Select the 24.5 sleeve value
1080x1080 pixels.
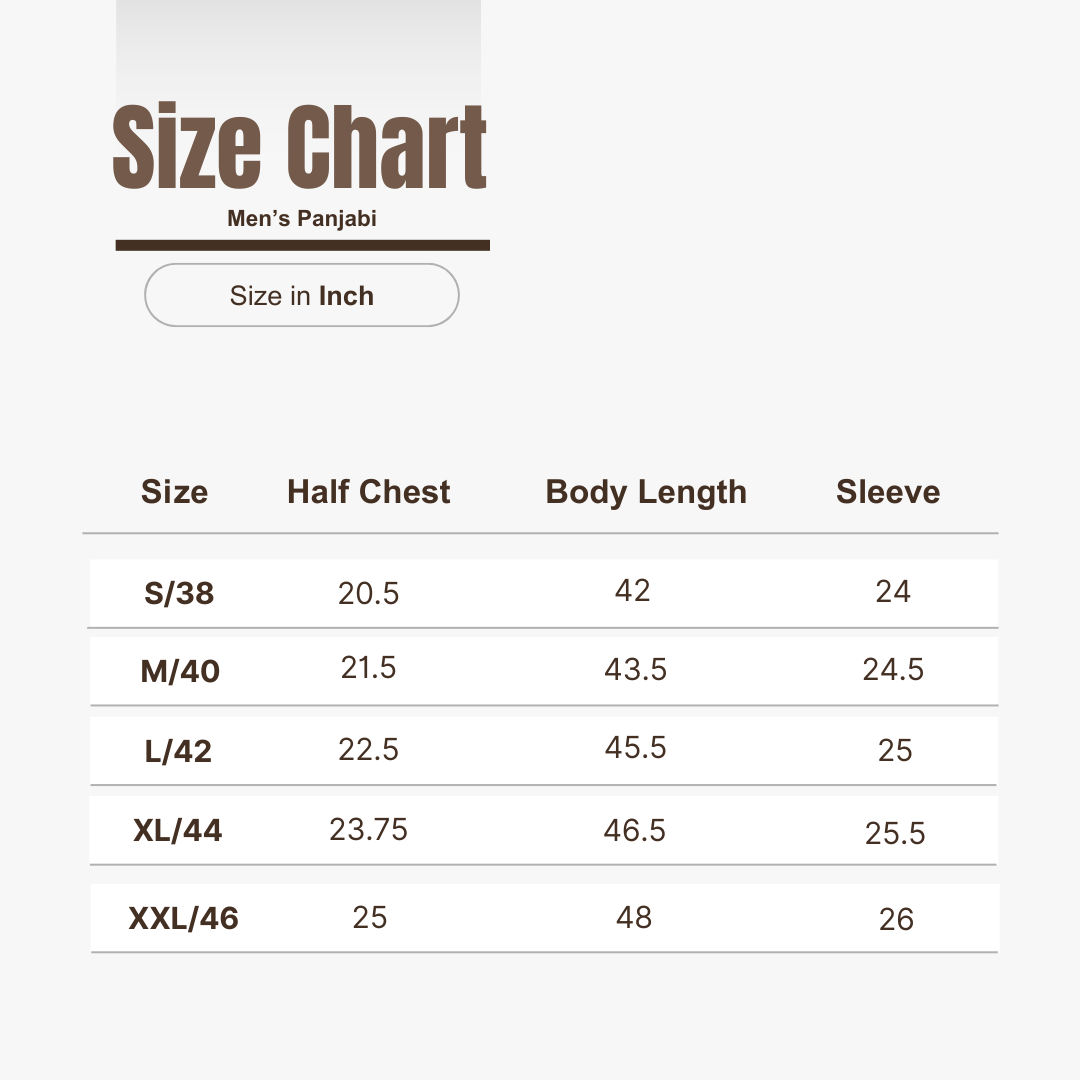pyautogui.click(x=894, y=670)
